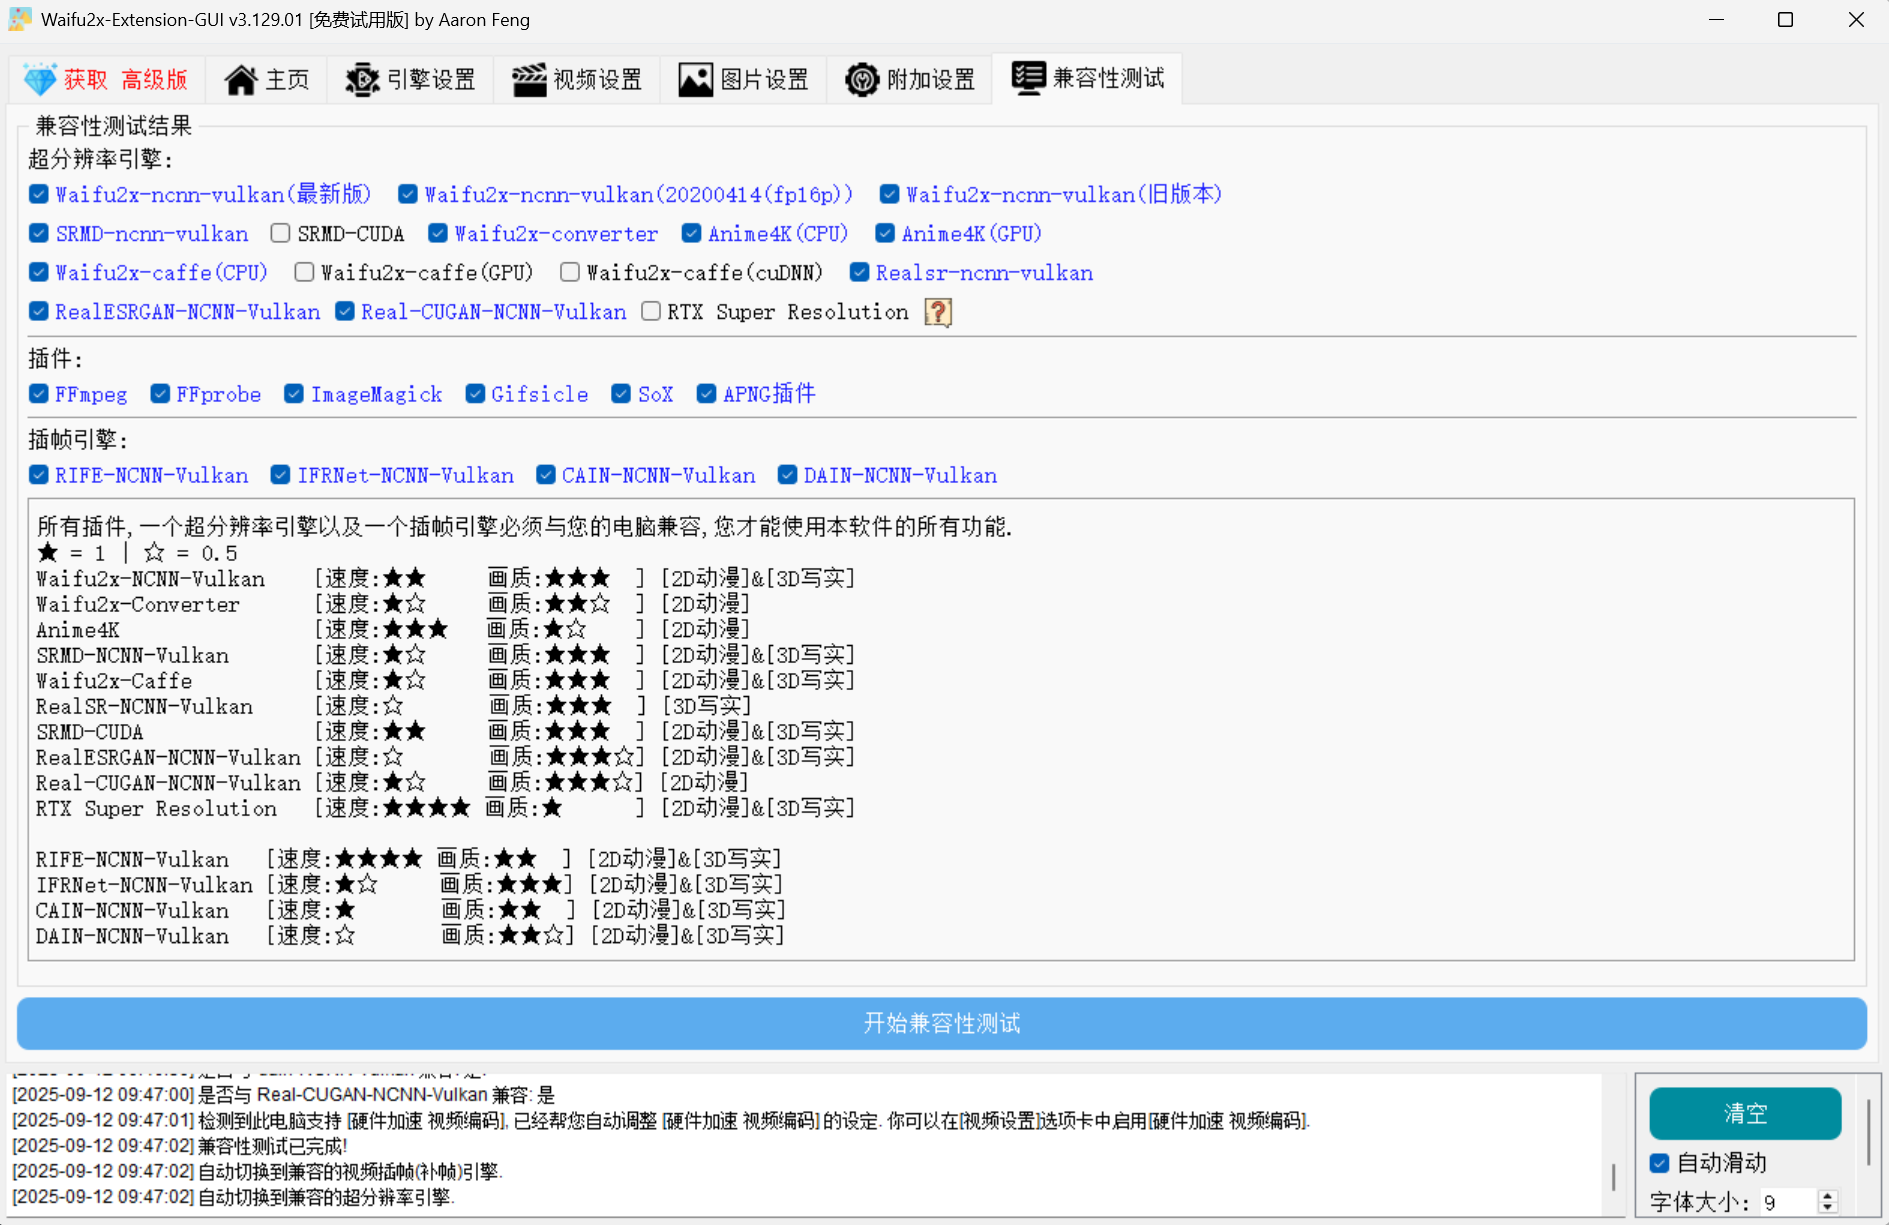Clear the log with 清空 button
Screen dimensions: 1889x1225
pos(1745,1113)
